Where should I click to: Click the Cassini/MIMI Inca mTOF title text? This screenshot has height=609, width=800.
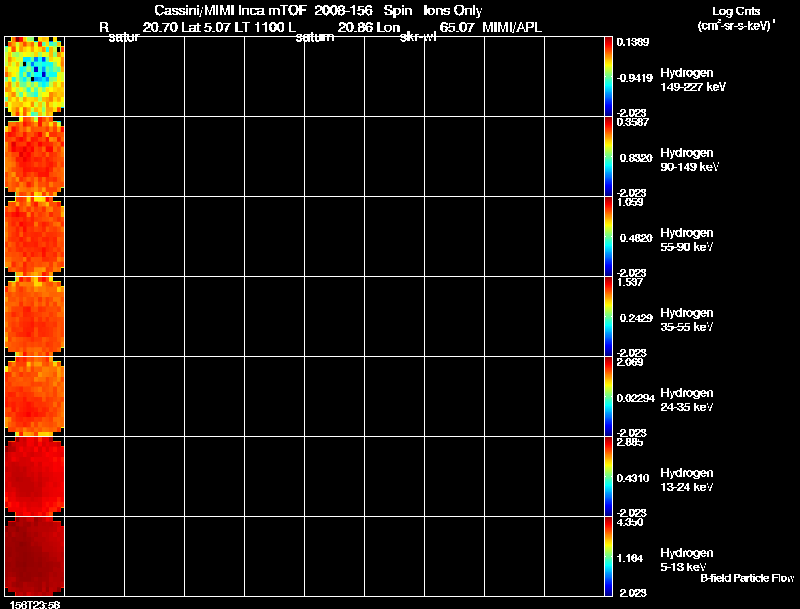tap(230, 10)
